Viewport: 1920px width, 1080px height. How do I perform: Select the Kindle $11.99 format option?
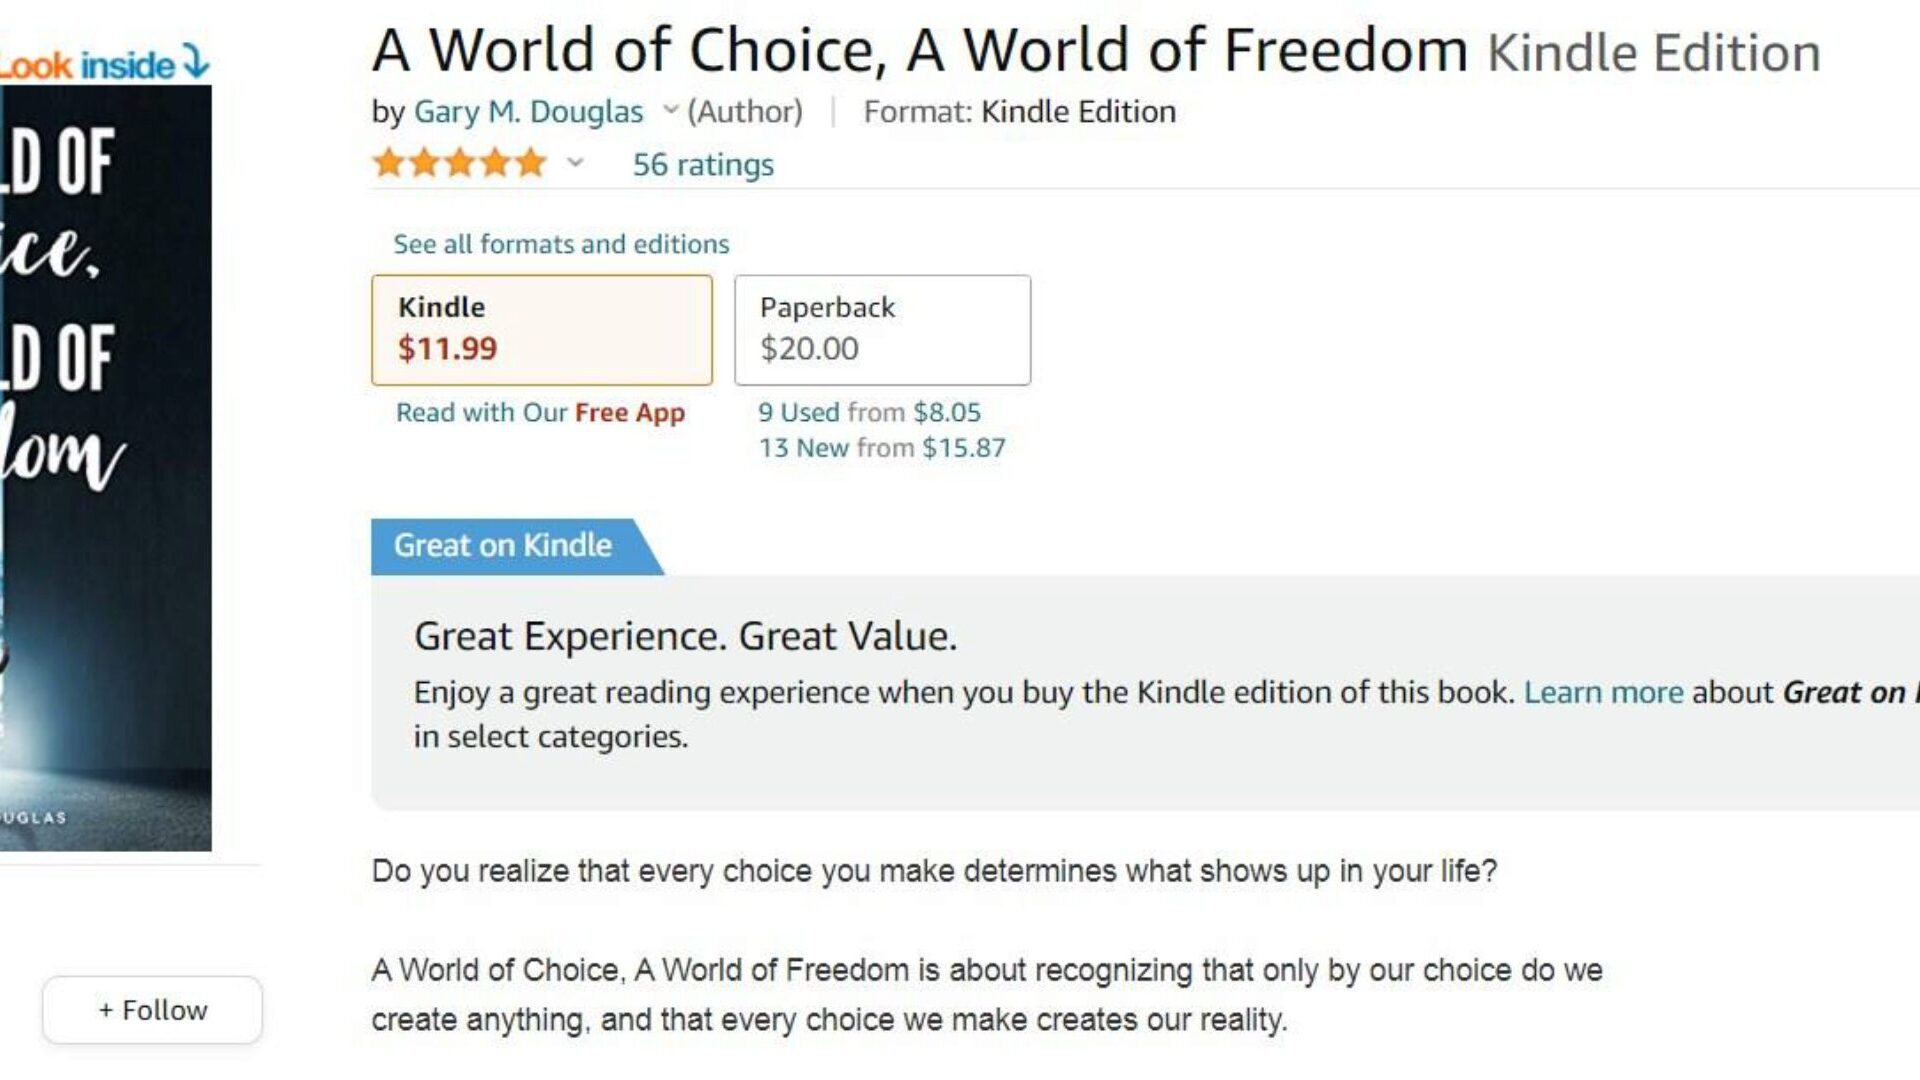(x=541, y=330)
